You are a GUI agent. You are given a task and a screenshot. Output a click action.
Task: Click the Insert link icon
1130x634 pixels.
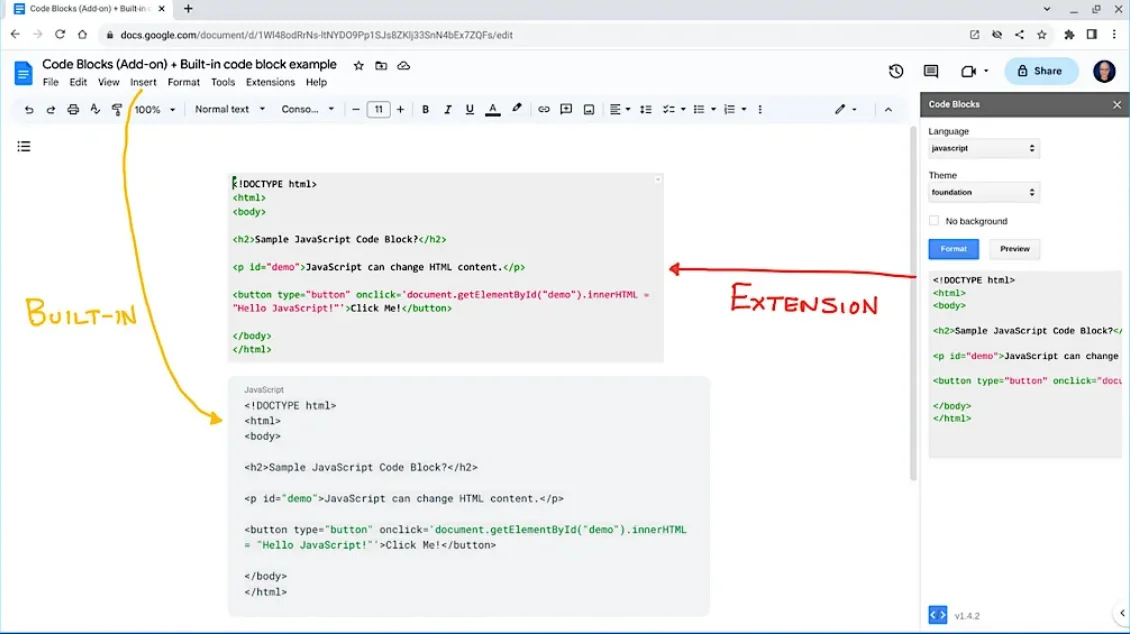[543, 110]
